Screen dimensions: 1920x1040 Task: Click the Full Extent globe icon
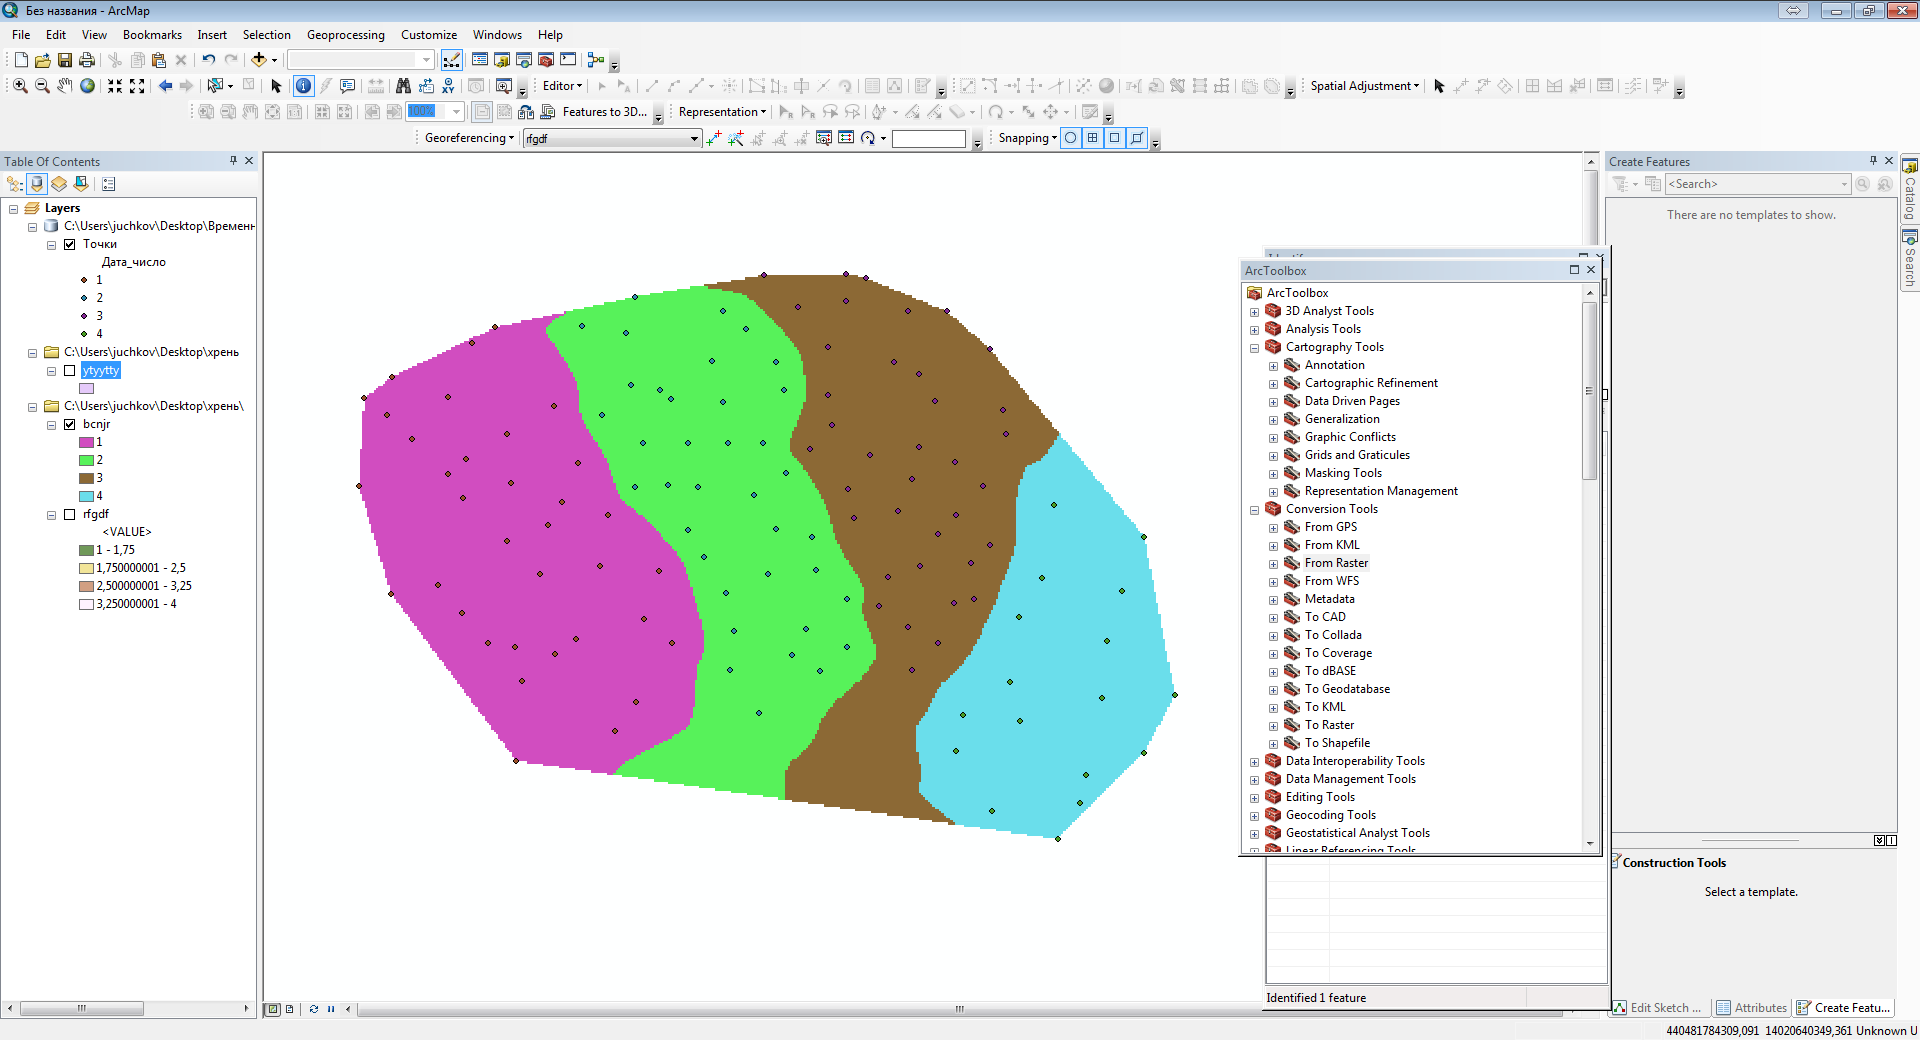pyautogui.click(x=88, y=86)
